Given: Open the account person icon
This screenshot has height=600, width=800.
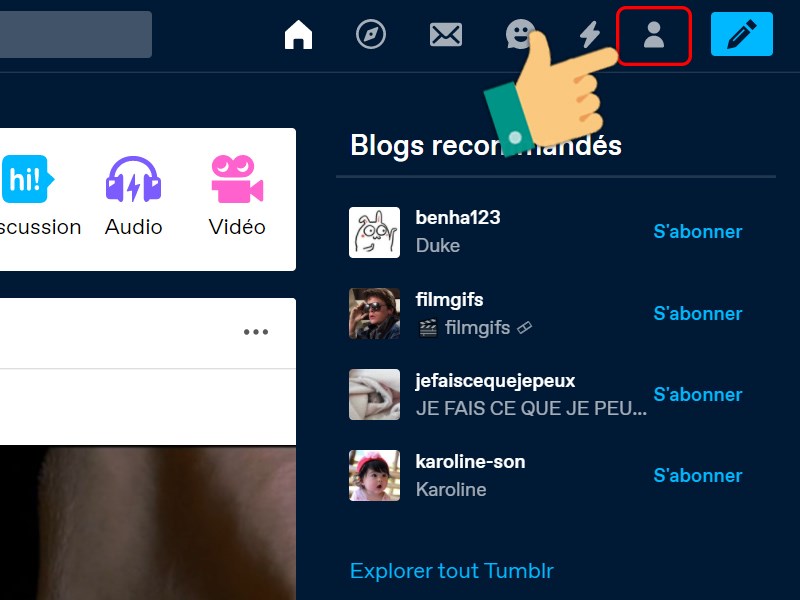Looking at the screenshot, I should tap(654, 35).
